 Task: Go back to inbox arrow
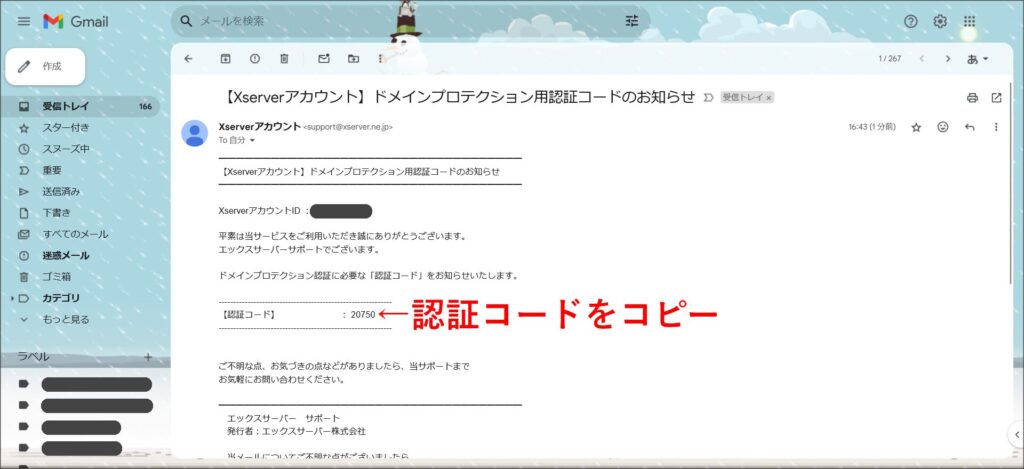[x=189, y=59]
